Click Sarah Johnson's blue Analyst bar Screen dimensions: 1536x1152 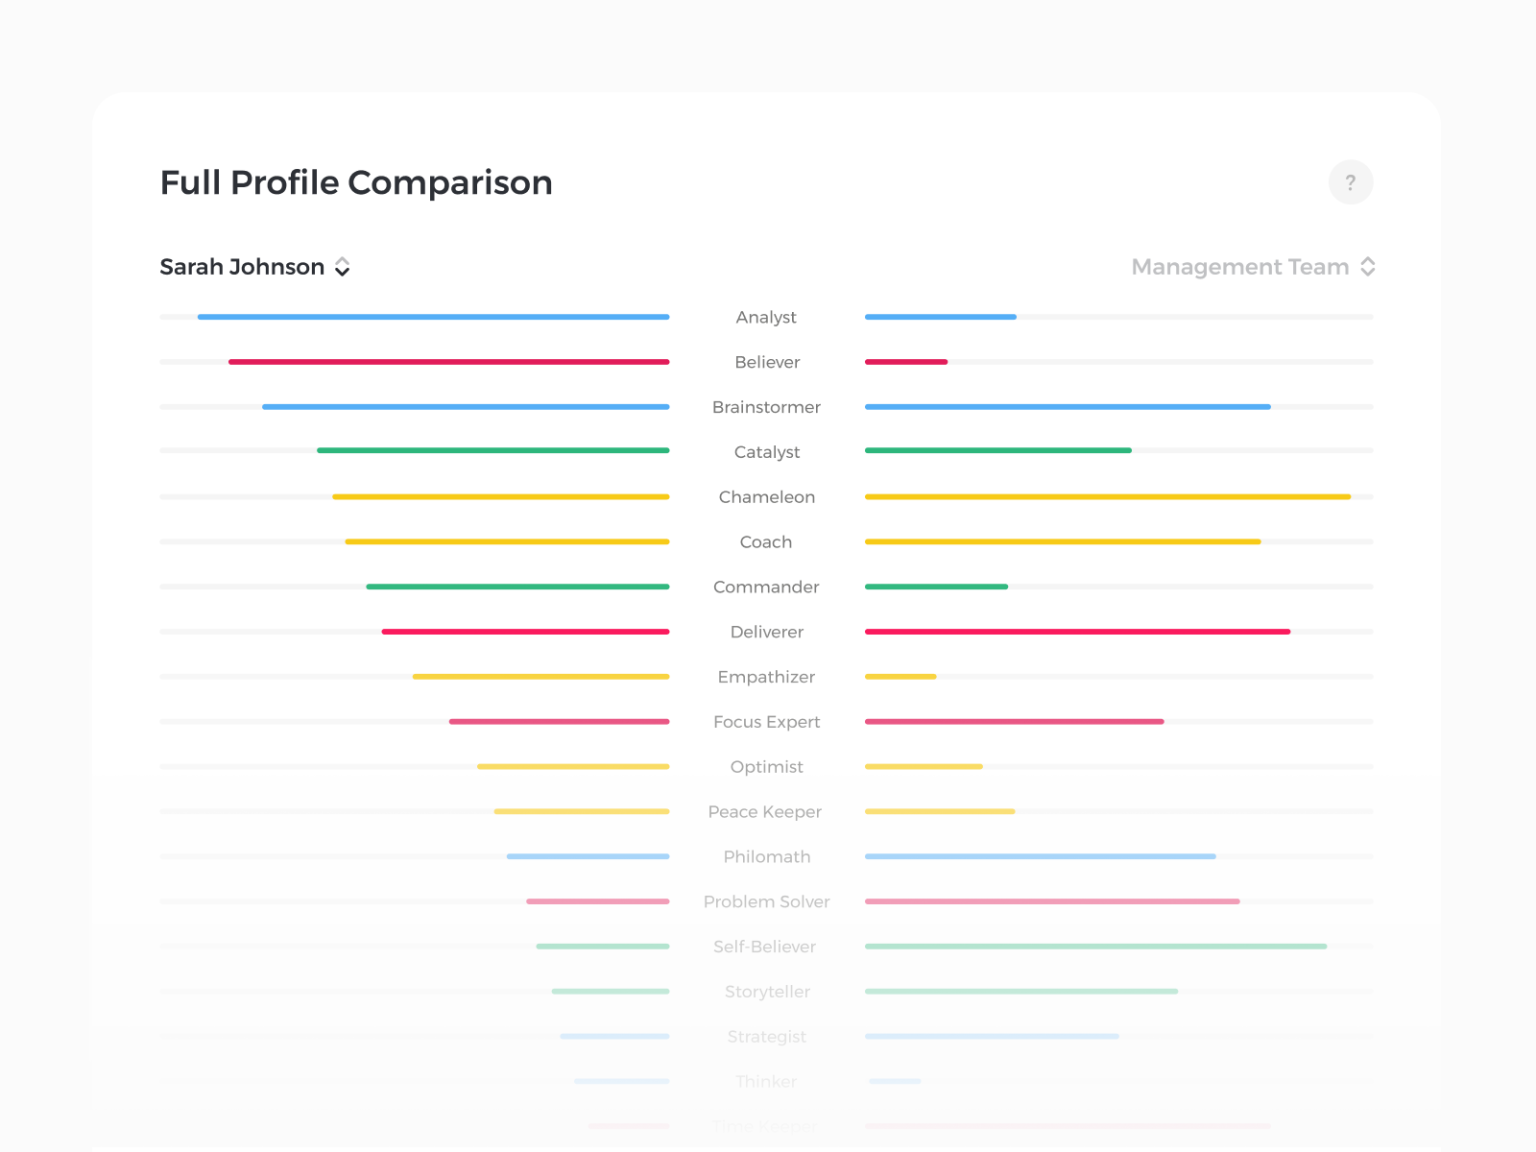click(433, 317)
